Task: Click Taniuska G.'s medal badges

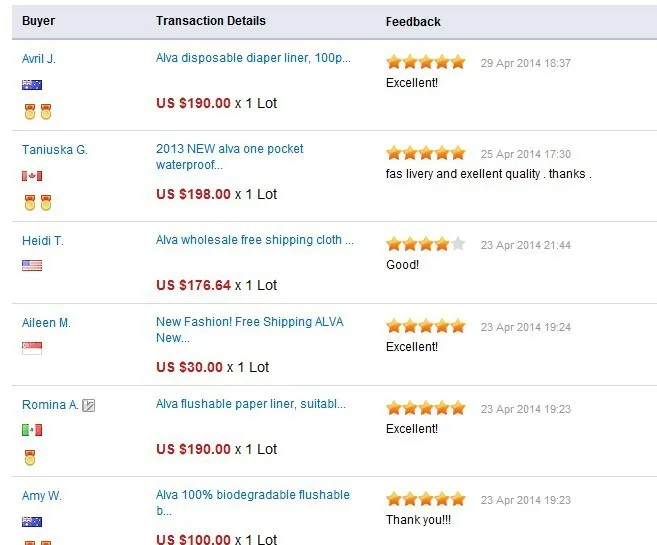Action: [38, 202]
